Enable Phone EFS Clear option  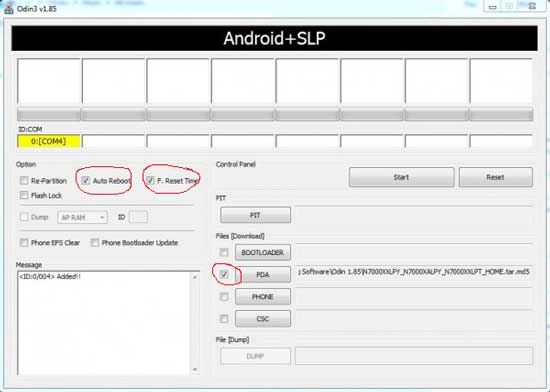click(x=24, y=242)
